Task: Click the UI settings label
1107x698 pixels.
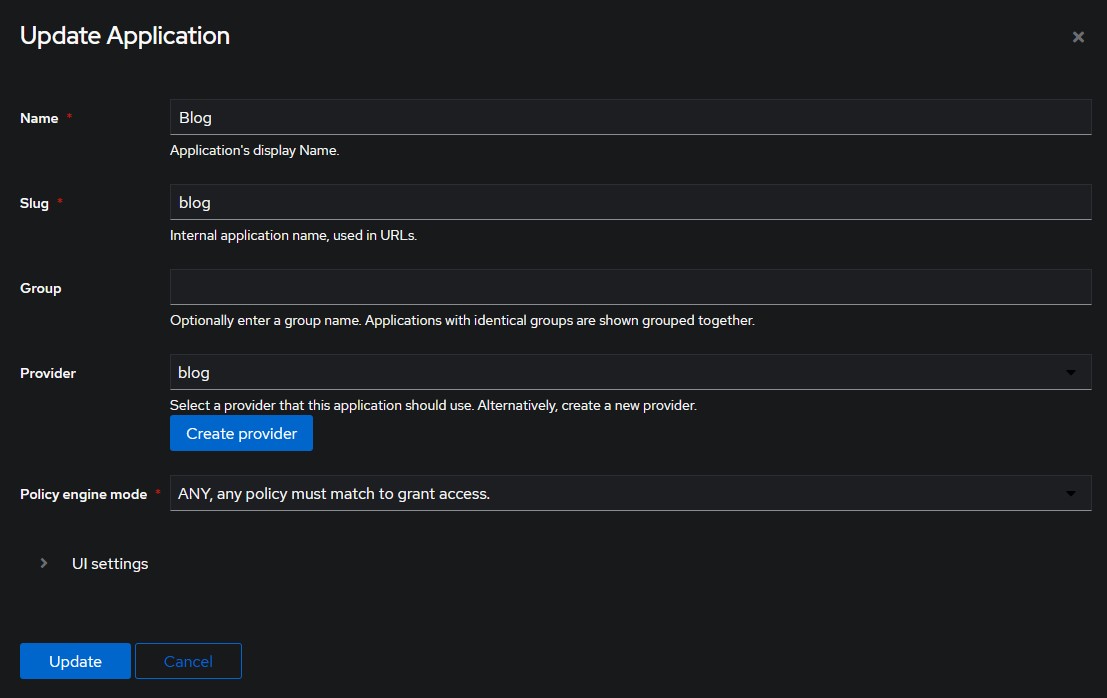Action: (110, 563)
